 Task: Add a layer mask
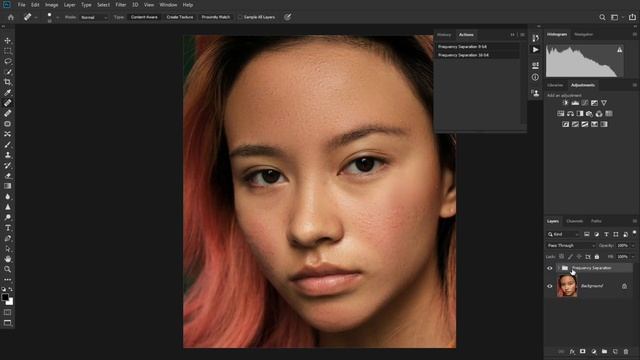pyautogui.click(x=583, y=351)
